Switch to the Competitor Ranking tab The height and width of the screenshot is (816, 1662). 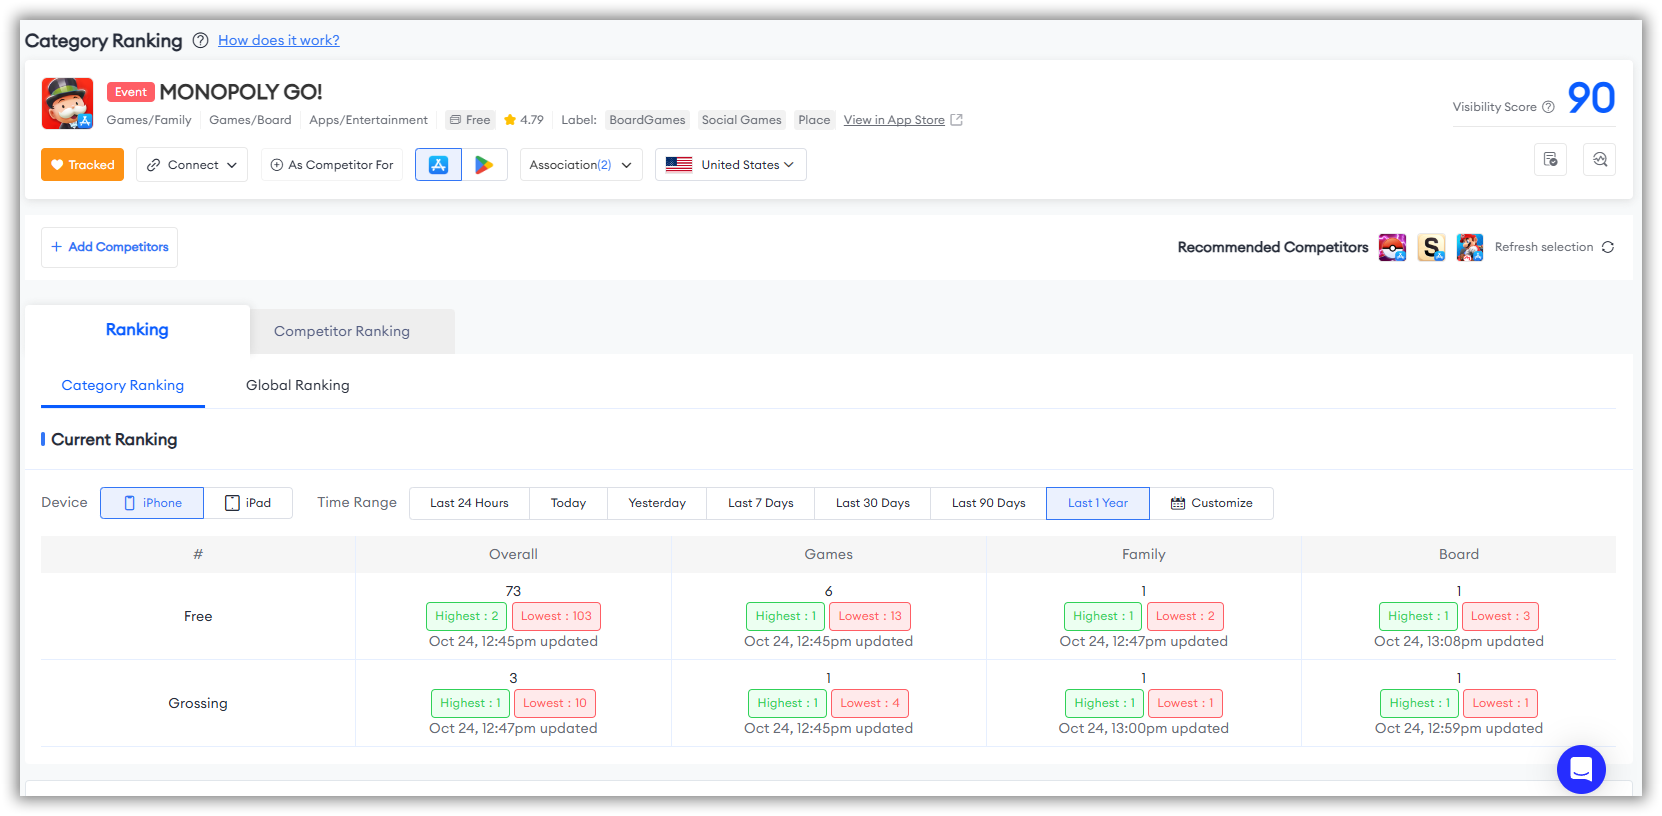pos(352,331)
